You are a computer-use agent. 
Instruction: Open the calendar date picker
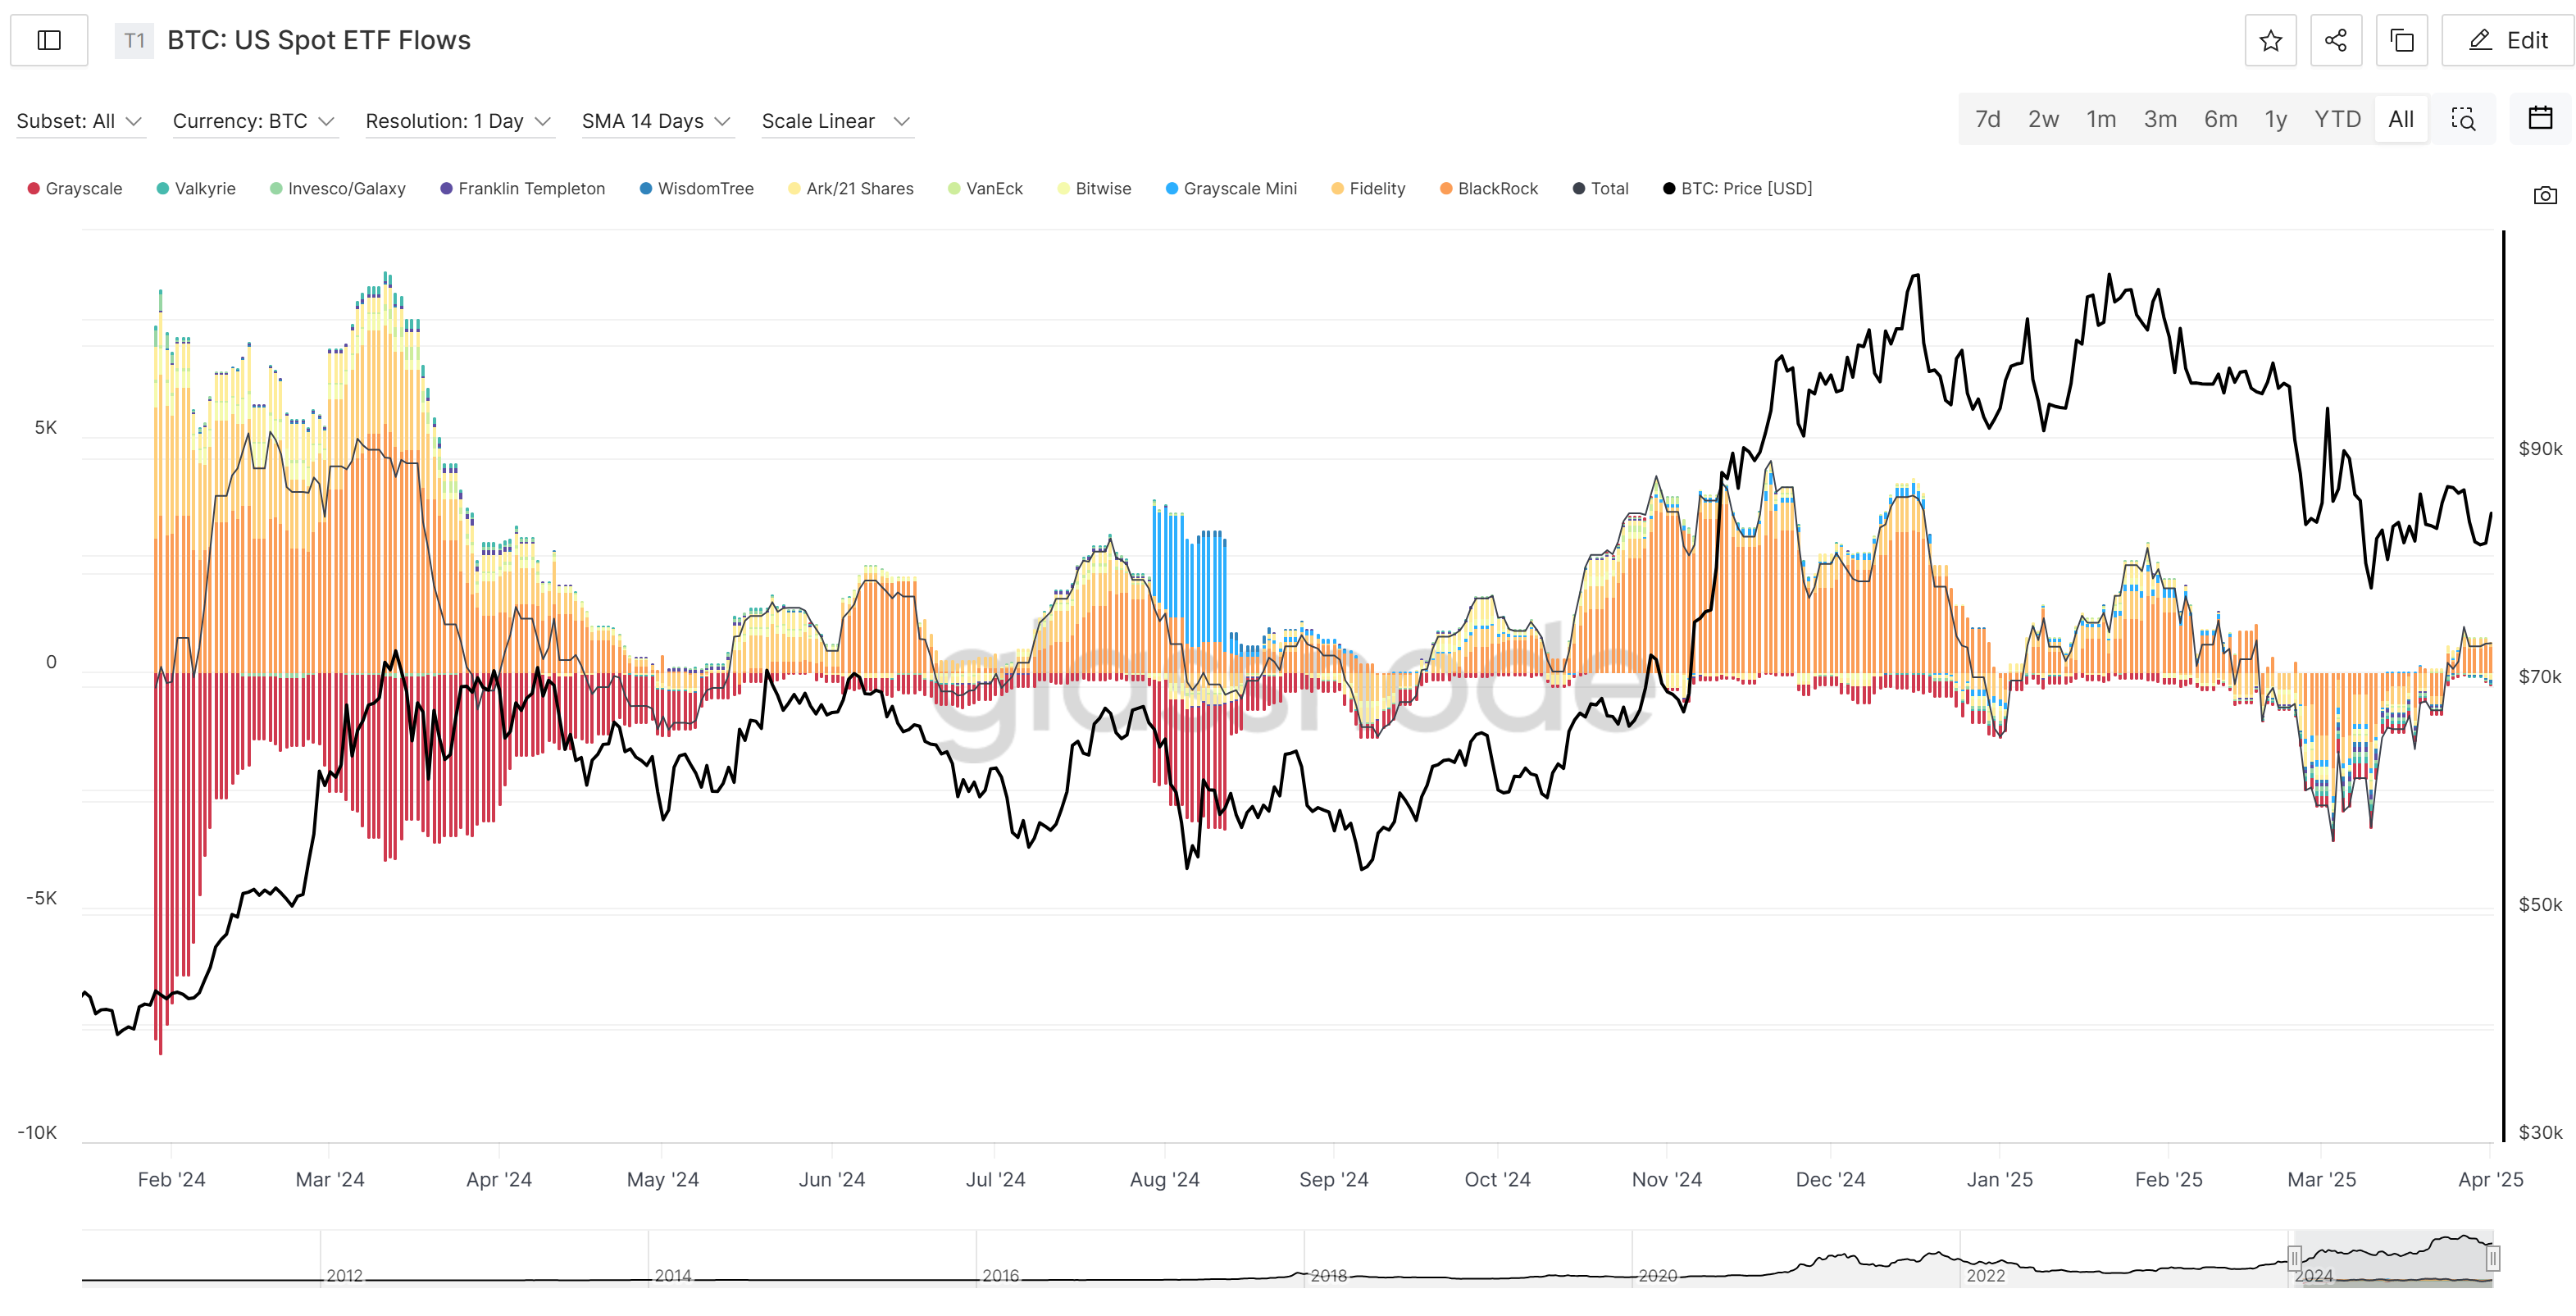pyautogui.click(x=2540, y=118)
